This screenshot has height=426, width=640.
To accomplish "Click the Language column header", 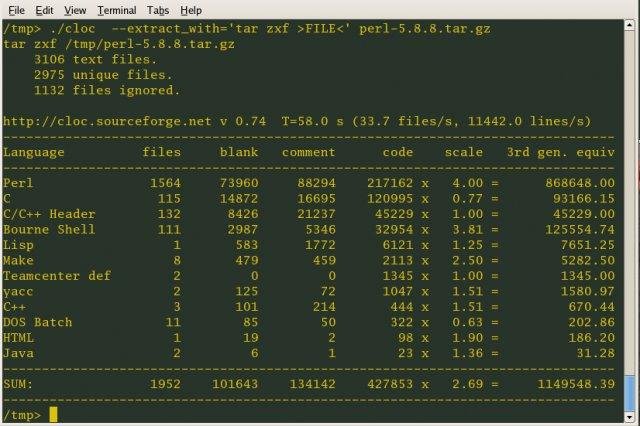I will 34,153.
